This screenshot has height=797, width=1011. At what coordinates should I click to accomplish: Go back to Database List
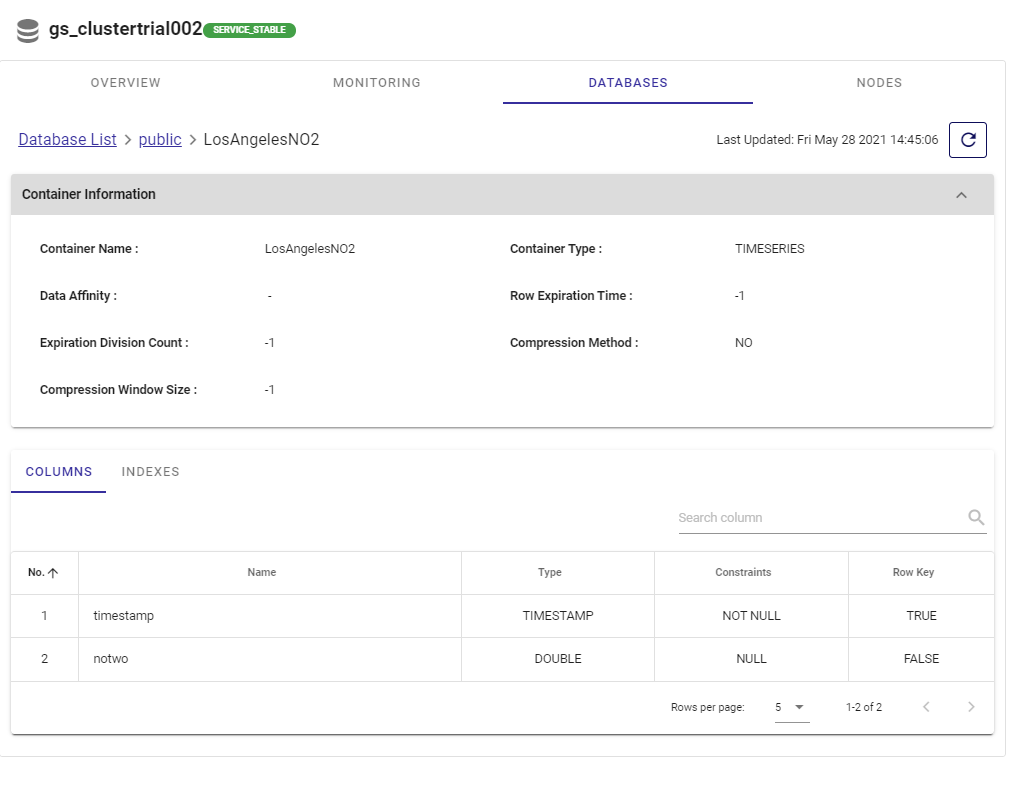pos(67,140)
